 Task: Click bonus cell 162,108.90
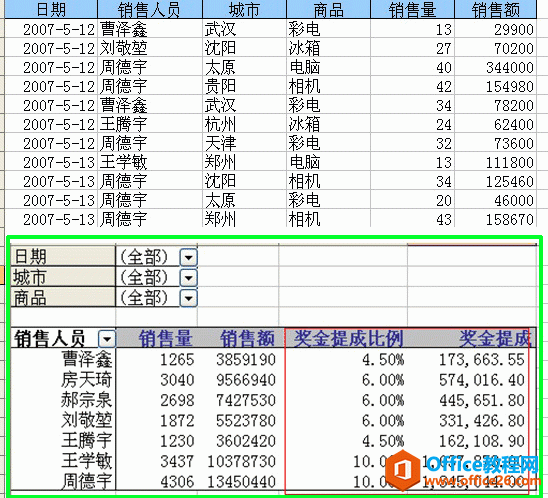point(482,441)
